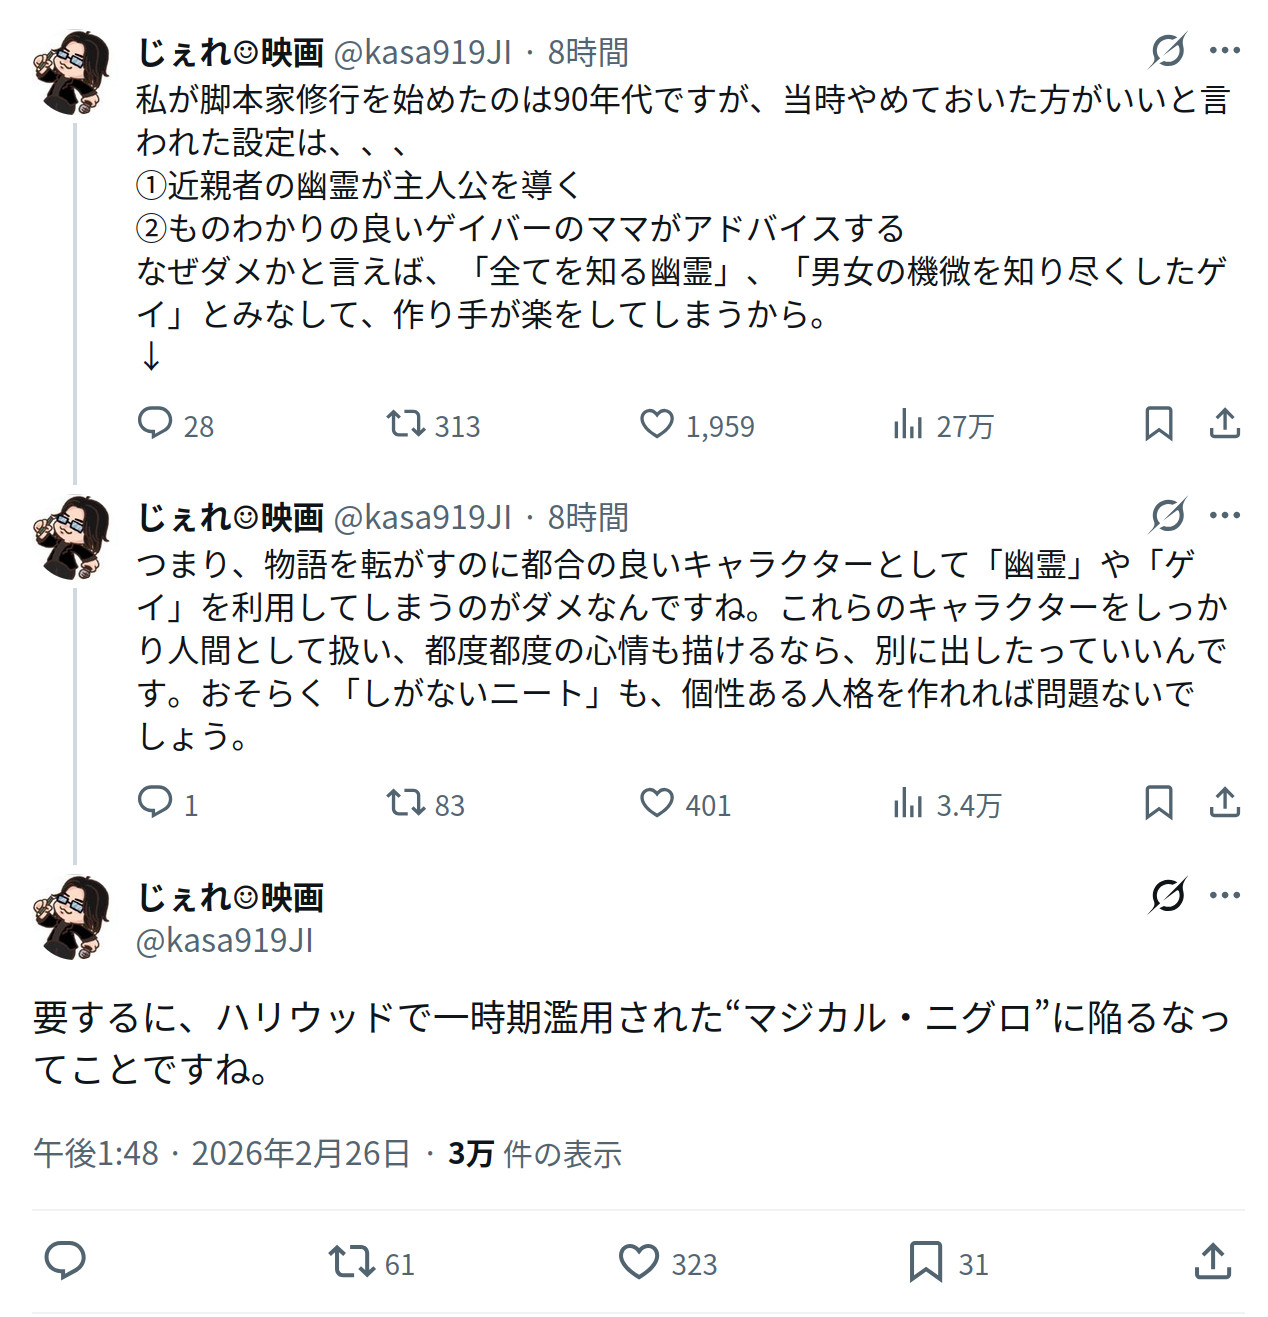This screenshot has width=1268, height=1317.
Task: Open more options on the second tweet
Action: [1224, 516]
